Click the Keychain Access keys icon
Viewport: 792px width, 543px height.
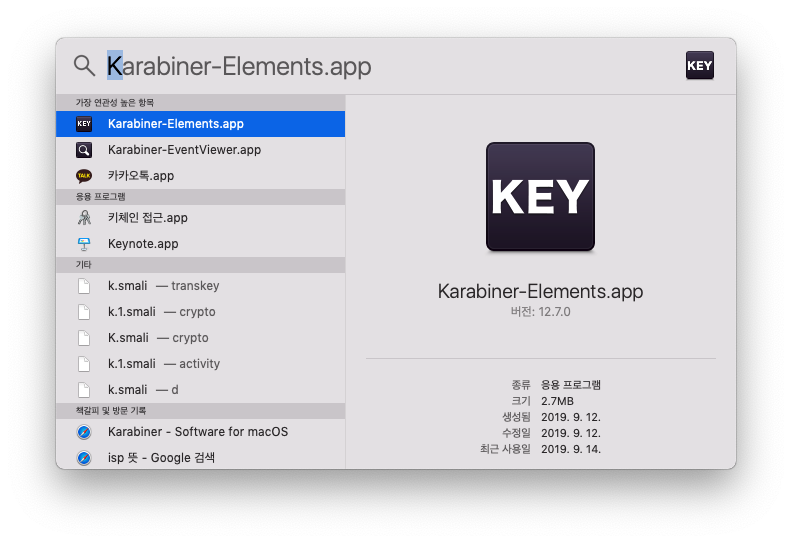coord(84,218)
